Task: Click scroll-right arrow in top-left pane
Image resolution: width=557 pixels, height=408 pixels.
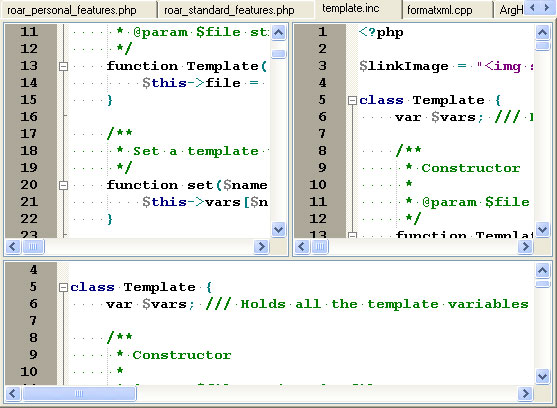Action: coord(262,246)
